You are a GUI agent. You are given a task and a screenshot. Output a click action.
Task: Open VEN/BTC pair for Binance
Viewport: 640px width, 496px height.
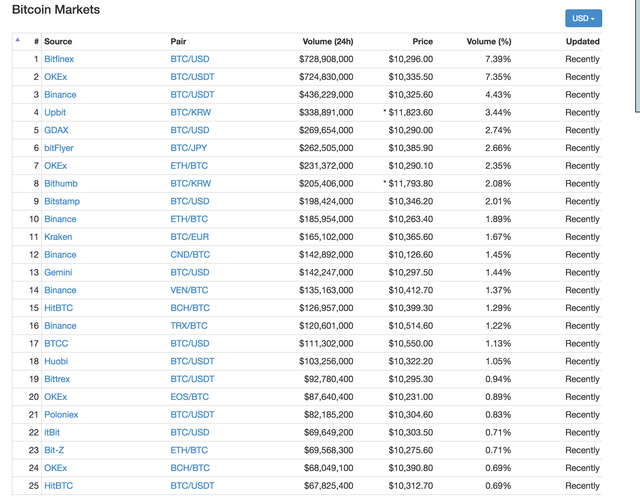189,290
